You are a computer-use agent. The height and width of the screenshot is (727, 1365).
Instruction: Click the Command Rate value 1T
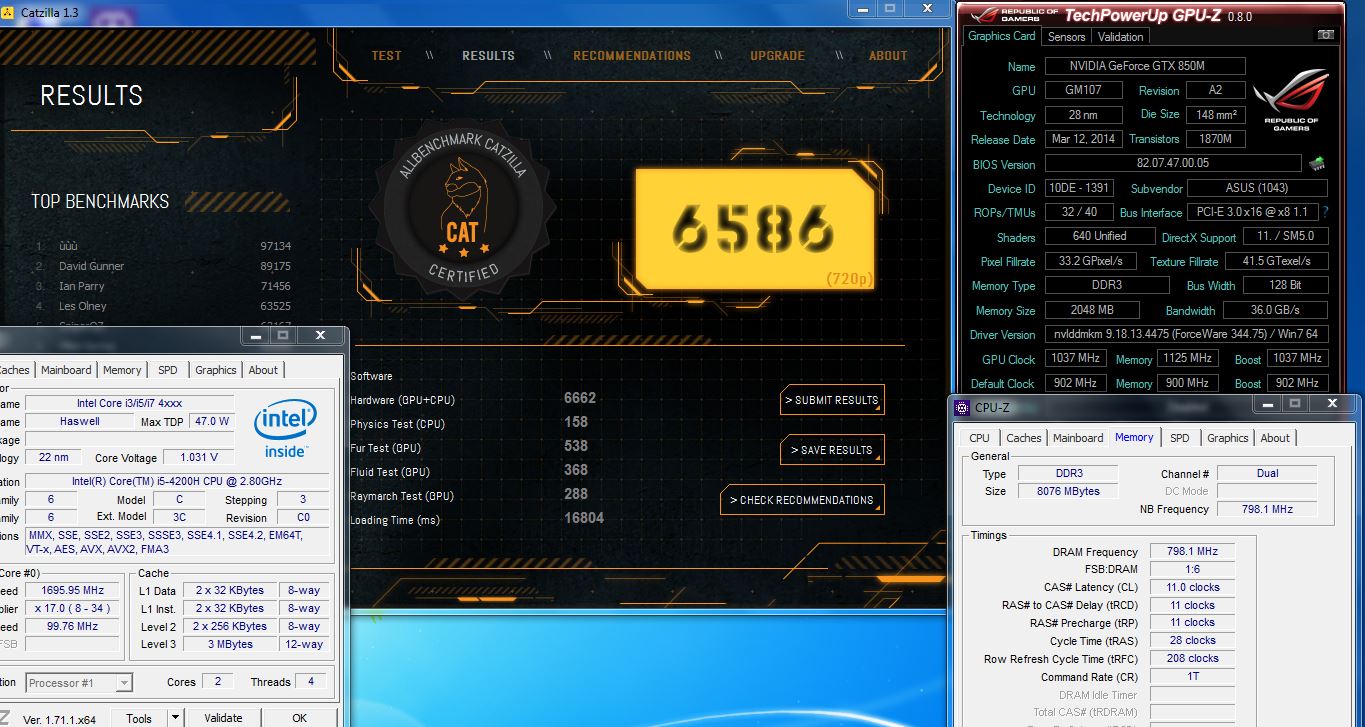1192,677
